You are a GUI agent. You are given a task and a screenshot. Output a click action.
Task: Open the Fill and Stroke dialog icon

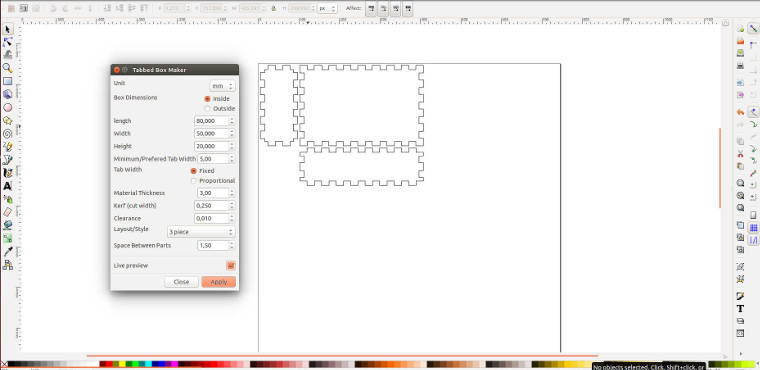[740, 296]
